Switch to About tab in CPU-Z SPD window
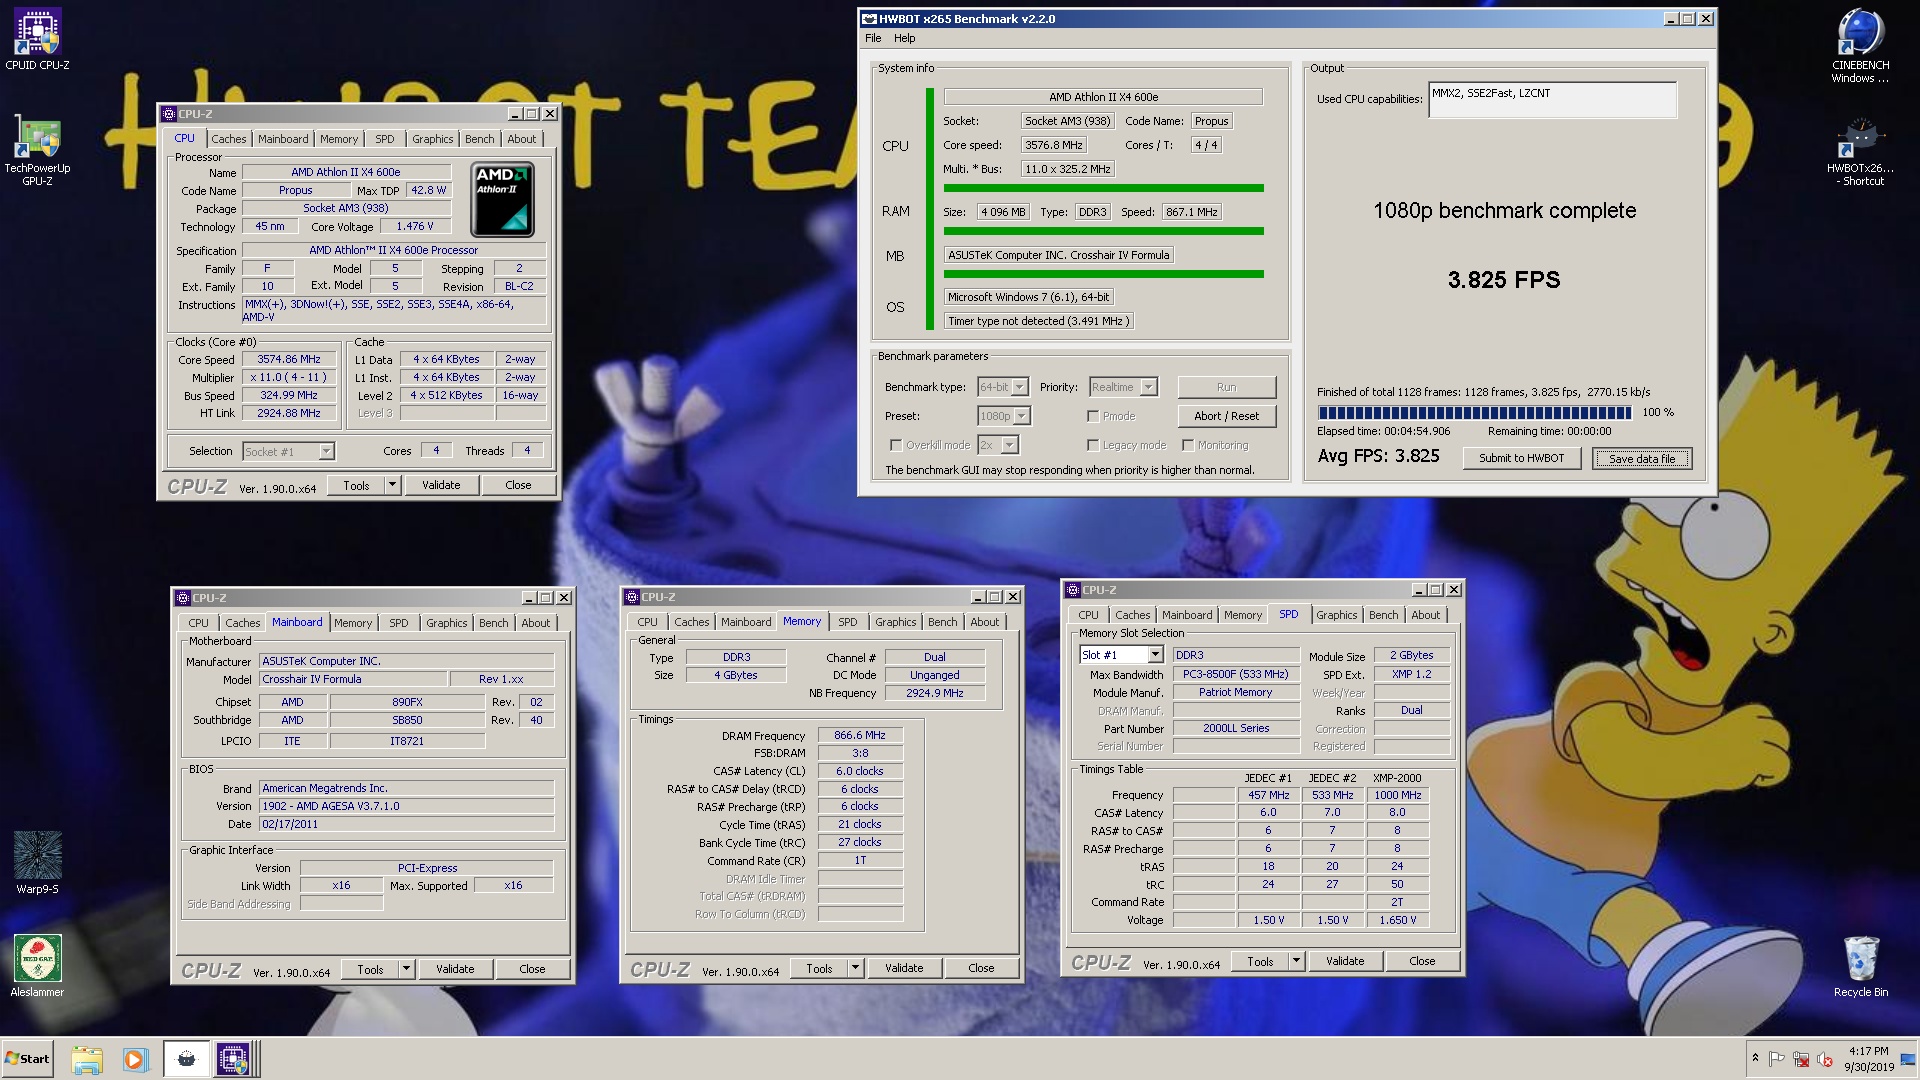The height and width of the screenshot is (1080, 1920). click(1425, 615)
